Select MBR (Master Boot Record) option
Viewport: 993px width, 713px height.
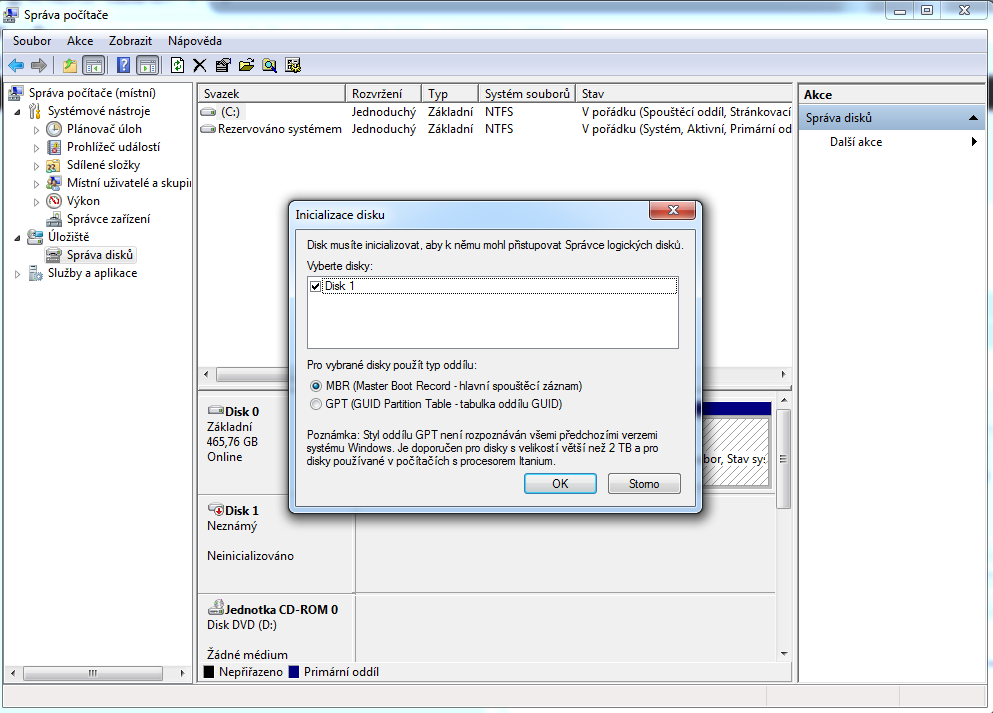tap(316, 385)
